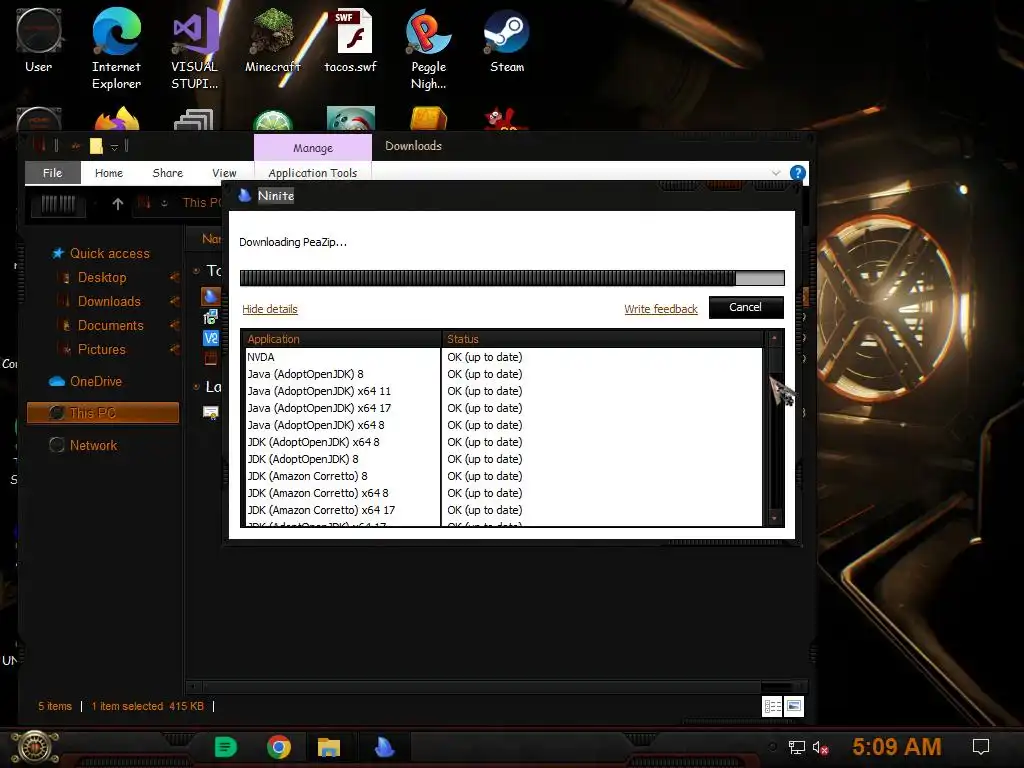Open the notification center icon
The image size is (1024, 768).
click(981, 746)
